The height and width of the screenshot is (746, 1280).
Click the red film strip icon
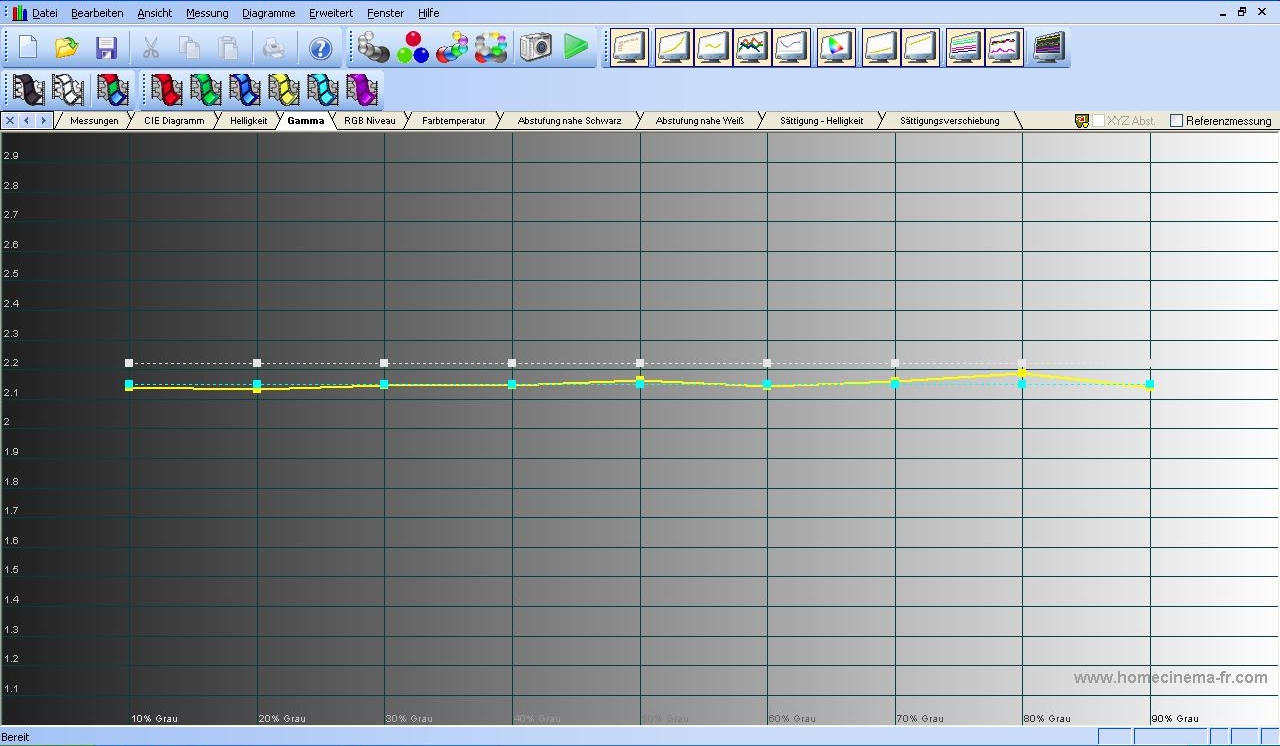(165, 89)
